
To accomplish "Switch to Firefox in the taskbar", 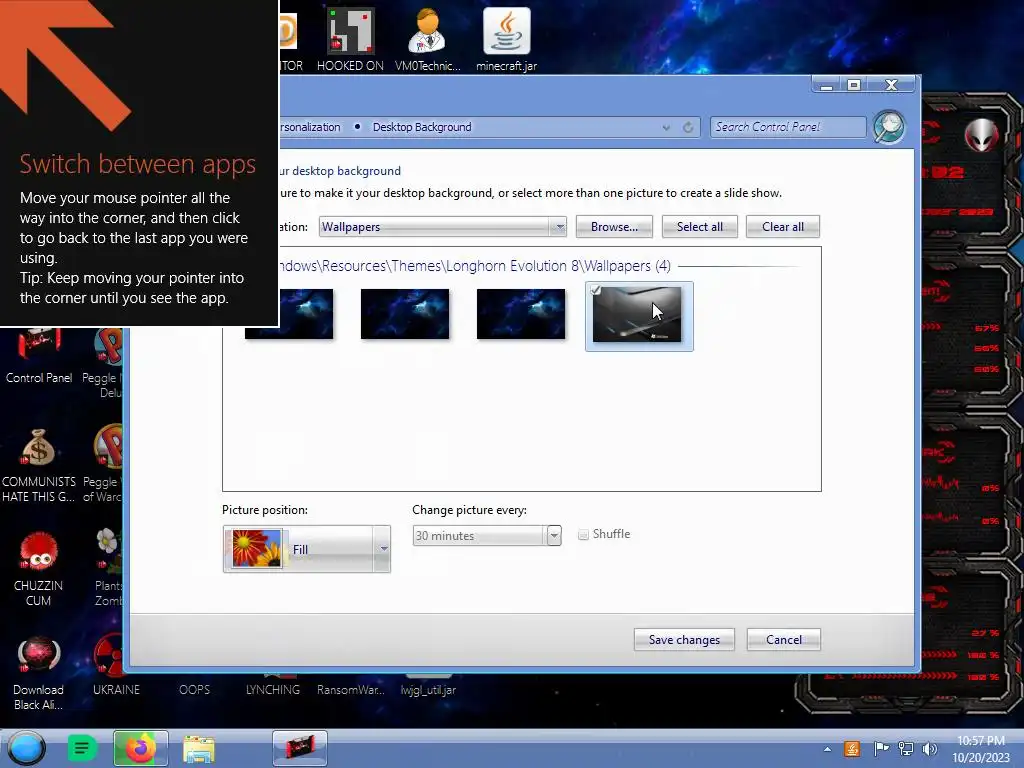I will [140, 748].
